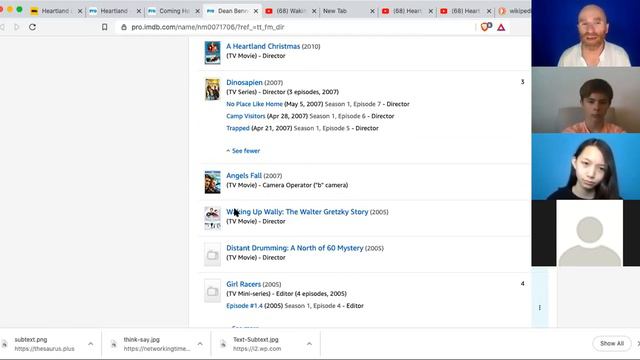Select the bald man's video tile
Viewport: 640px width, 360px height.
tap(586, 33)
